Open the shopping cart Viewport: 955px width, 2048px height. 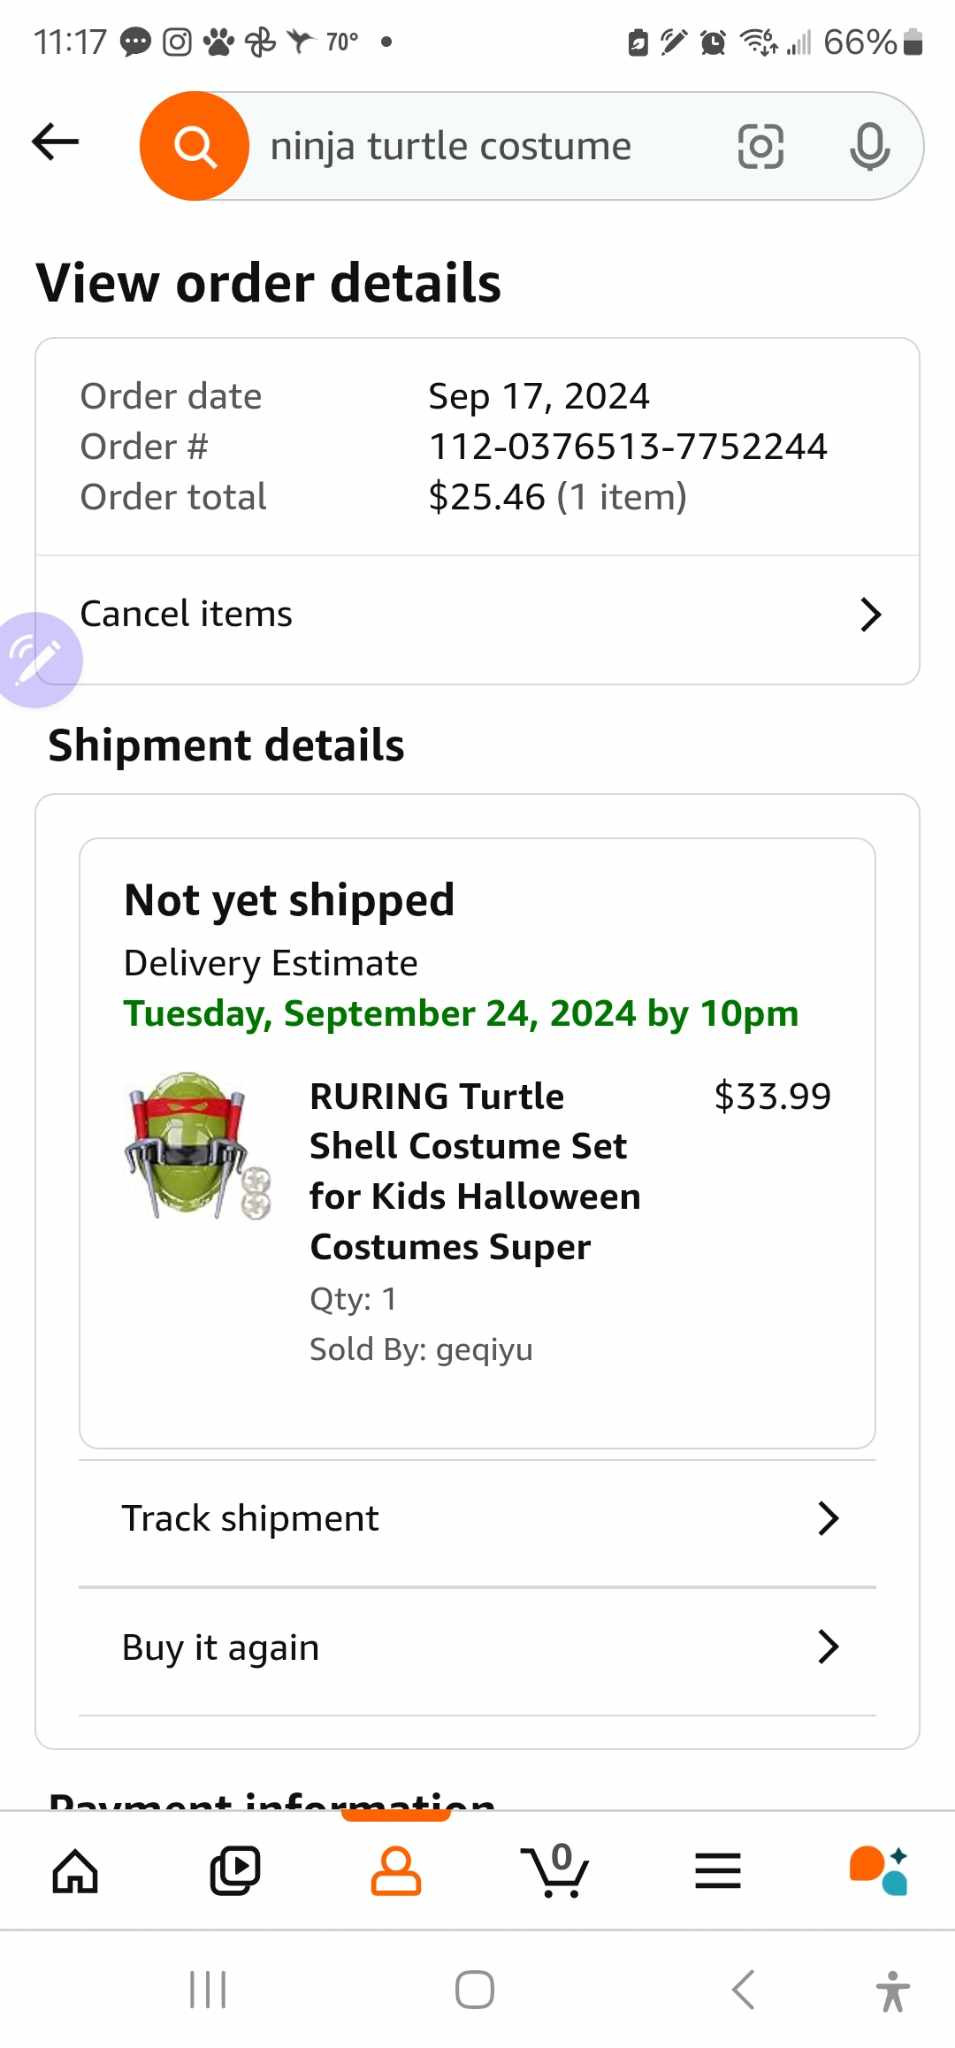click(555, 1871)
